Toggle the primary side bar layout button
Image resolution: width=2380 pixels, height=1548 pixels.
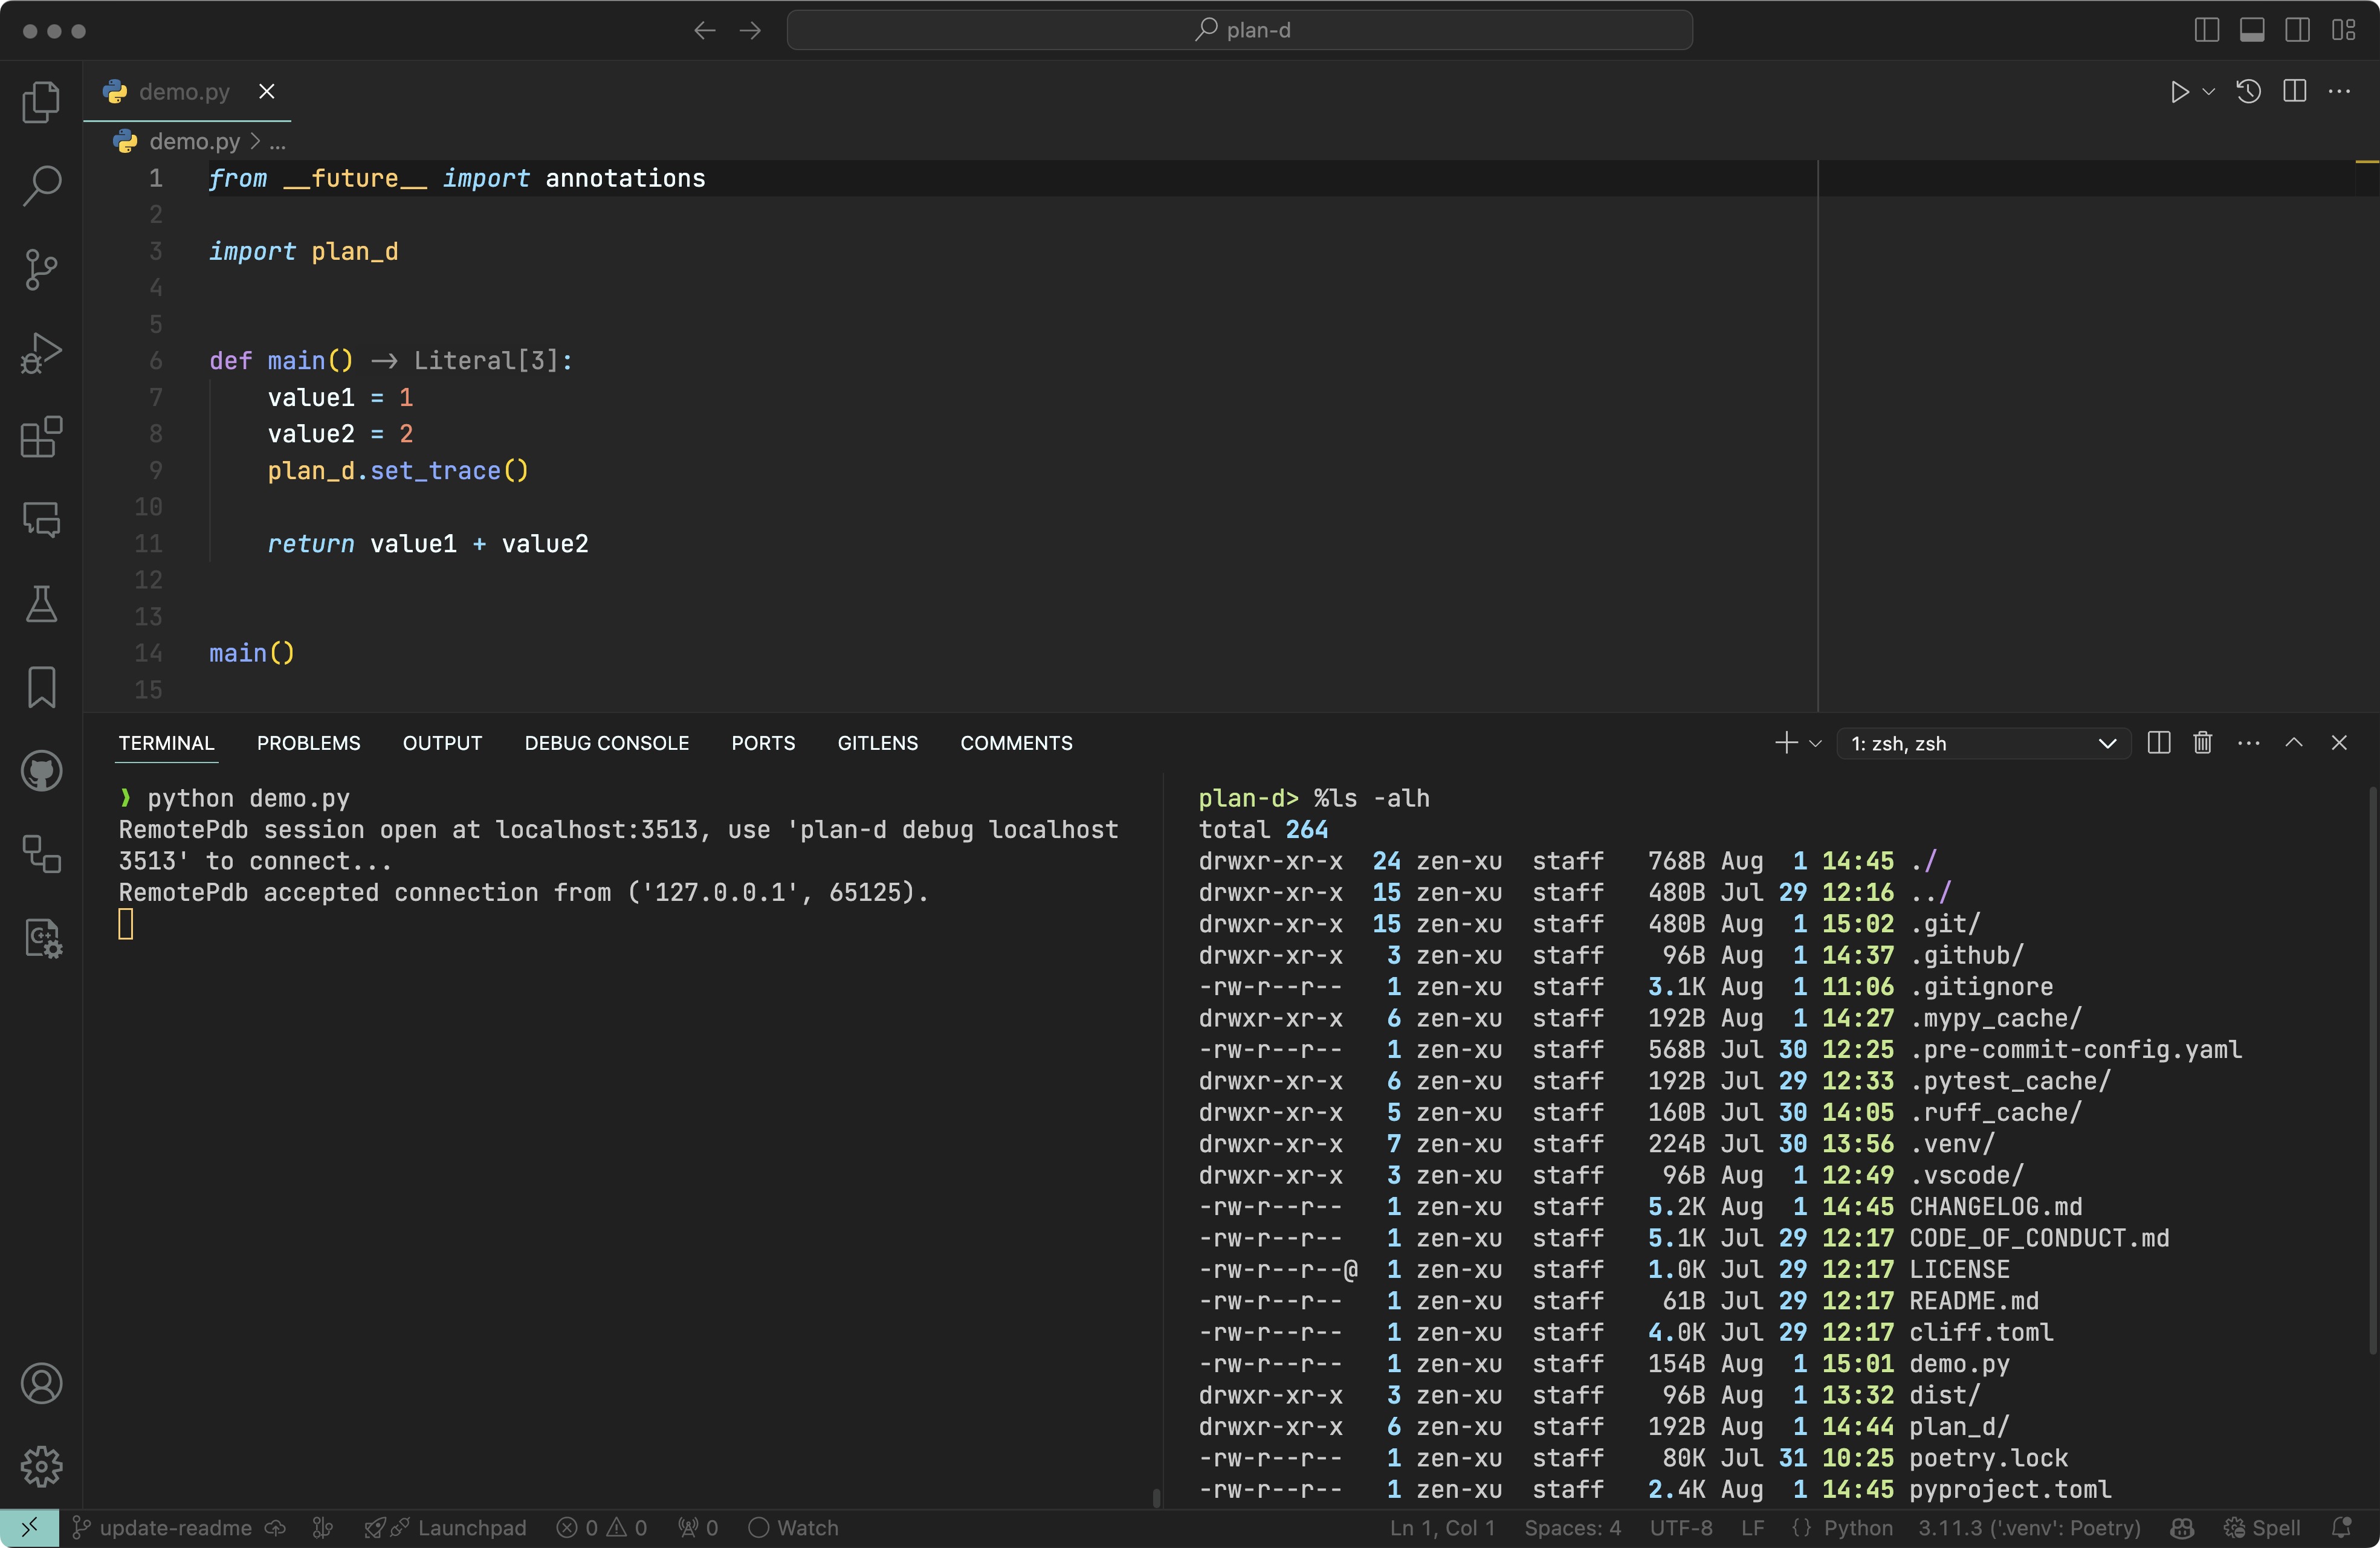(2206, 30)
